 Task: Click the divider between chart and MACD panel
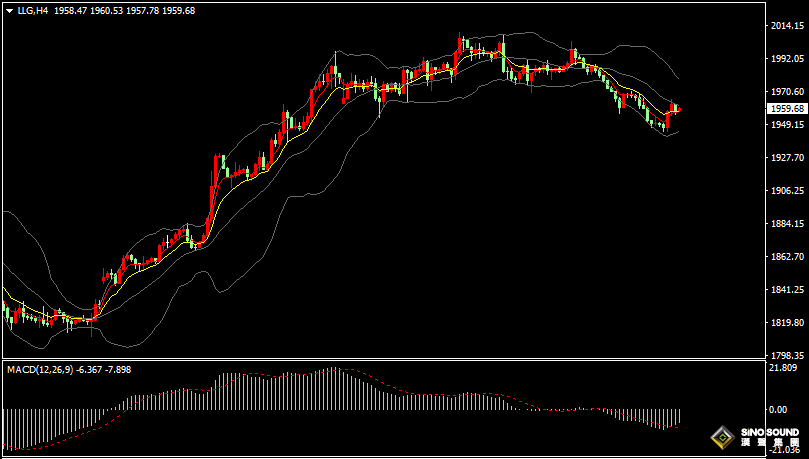click(x=380, y=359)
